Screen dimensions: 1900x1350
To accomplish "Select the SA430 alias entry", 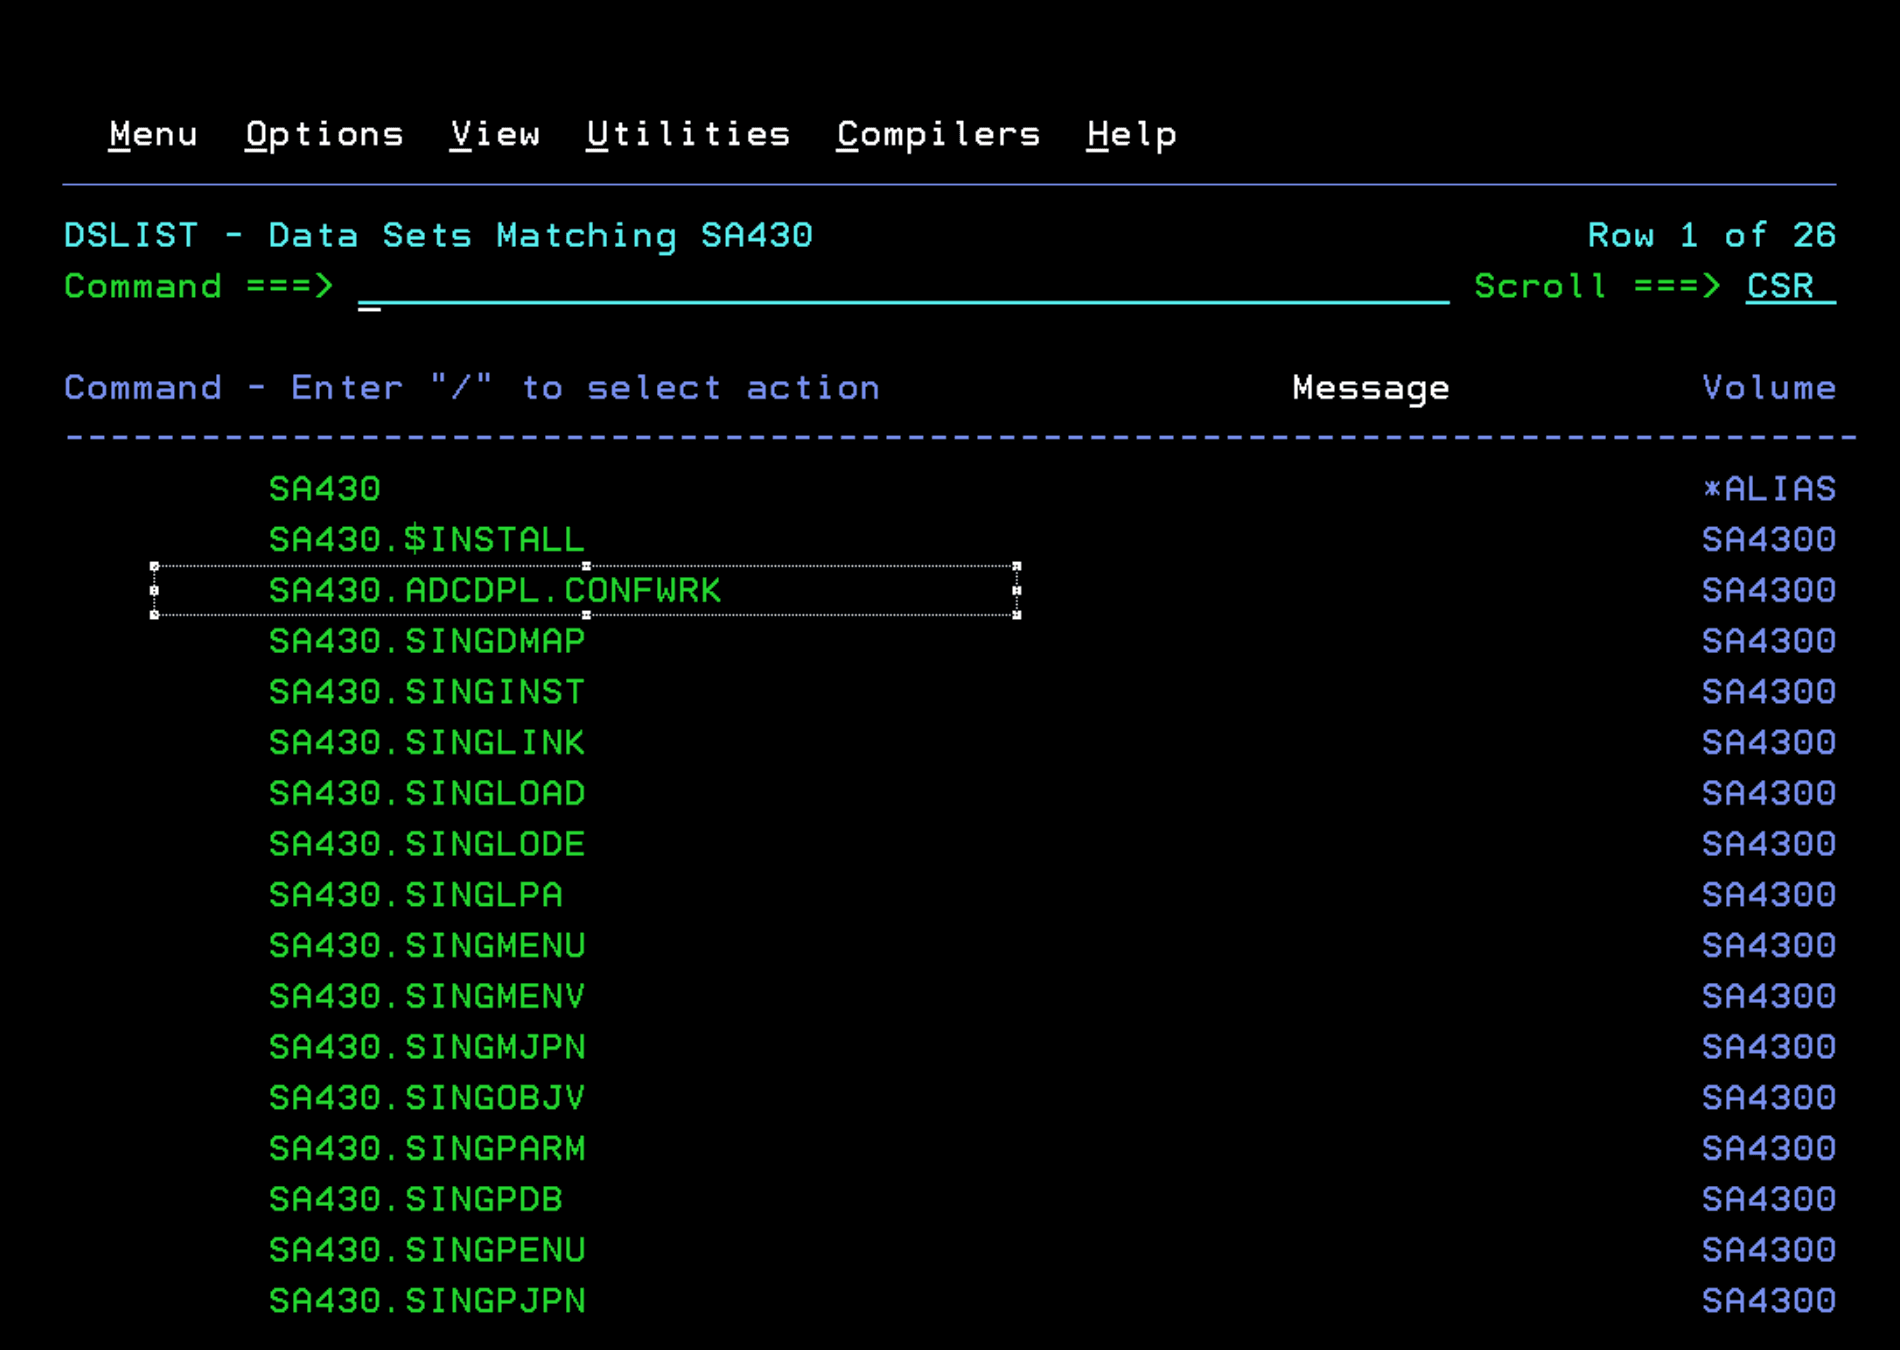I will 324,489.
